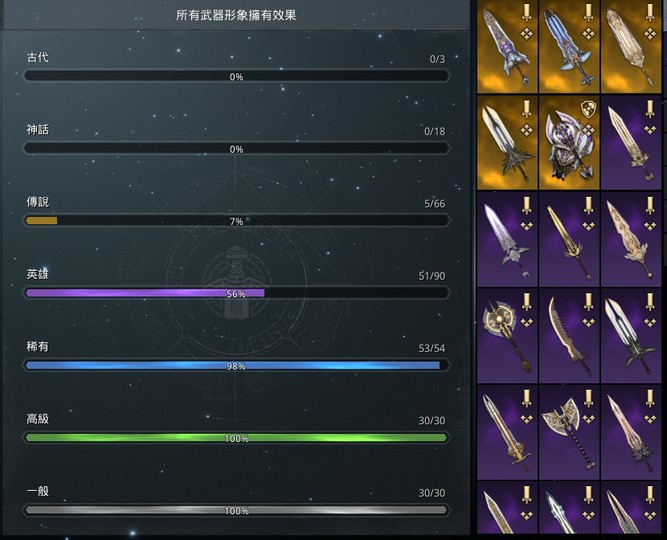Click the 神話 0% empty progress bar
Screen dimensions: 667x540
point(236,148)
